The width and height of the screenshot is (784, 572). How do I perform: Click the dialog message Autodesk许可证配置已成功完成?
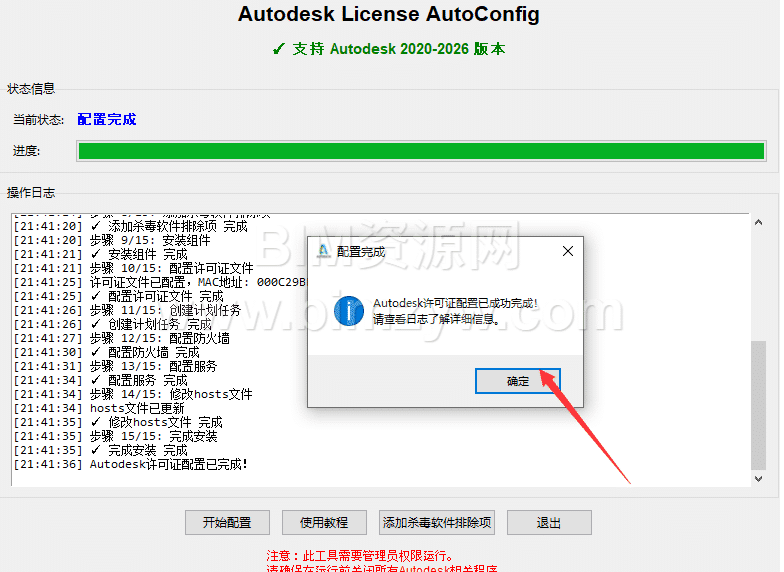coord(455,302)
